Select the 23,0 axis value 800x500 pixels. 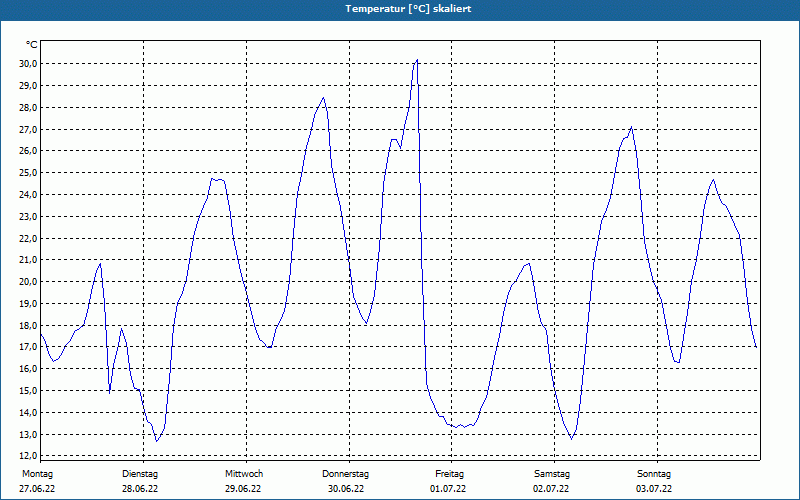coord(27,217)
